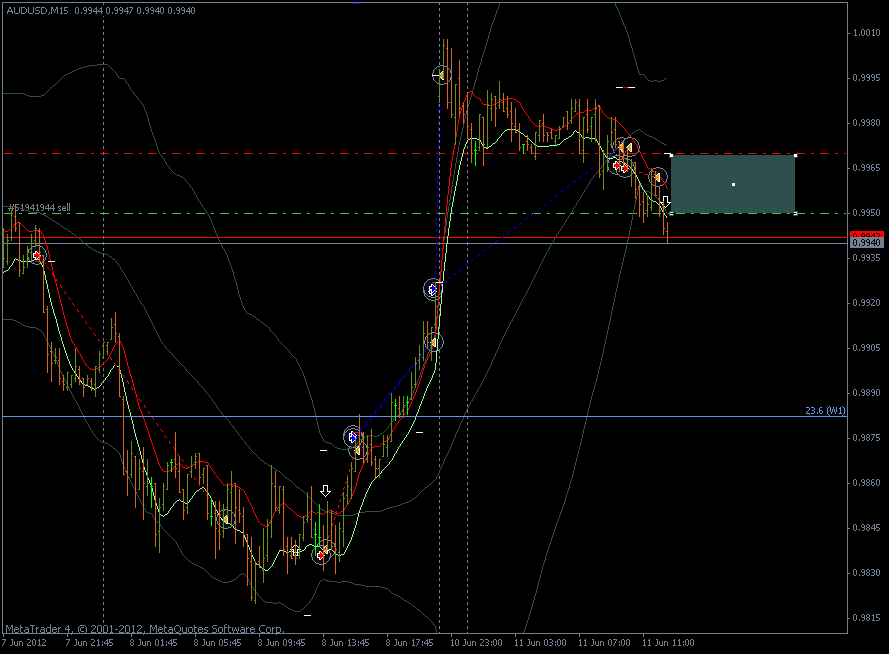This screenshot has height=654, width=889.
Task: Click the red sell arrow near the 0.9835 level
Action: [x=321, y=555]
